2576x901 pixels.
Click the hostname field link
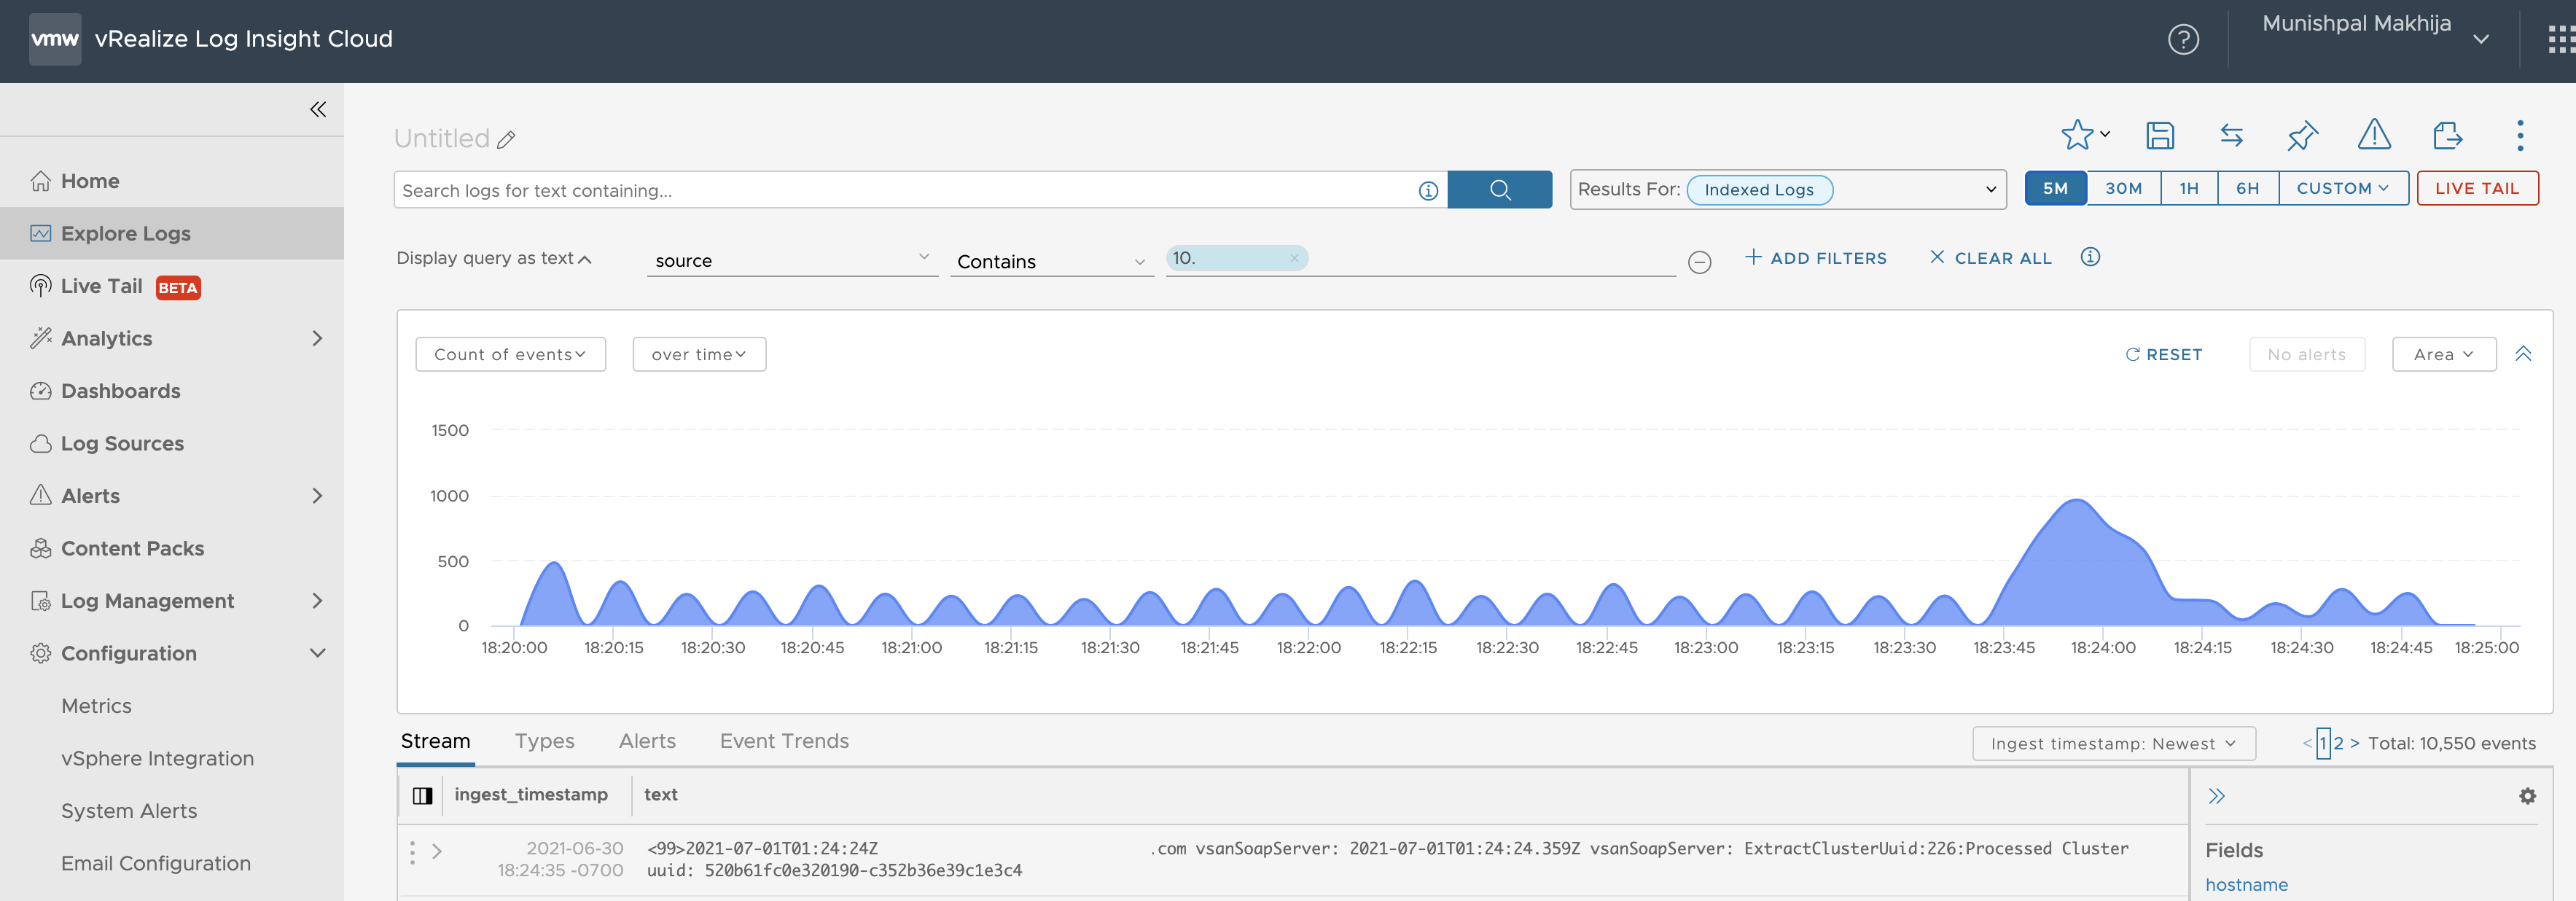pos(2246,885)
